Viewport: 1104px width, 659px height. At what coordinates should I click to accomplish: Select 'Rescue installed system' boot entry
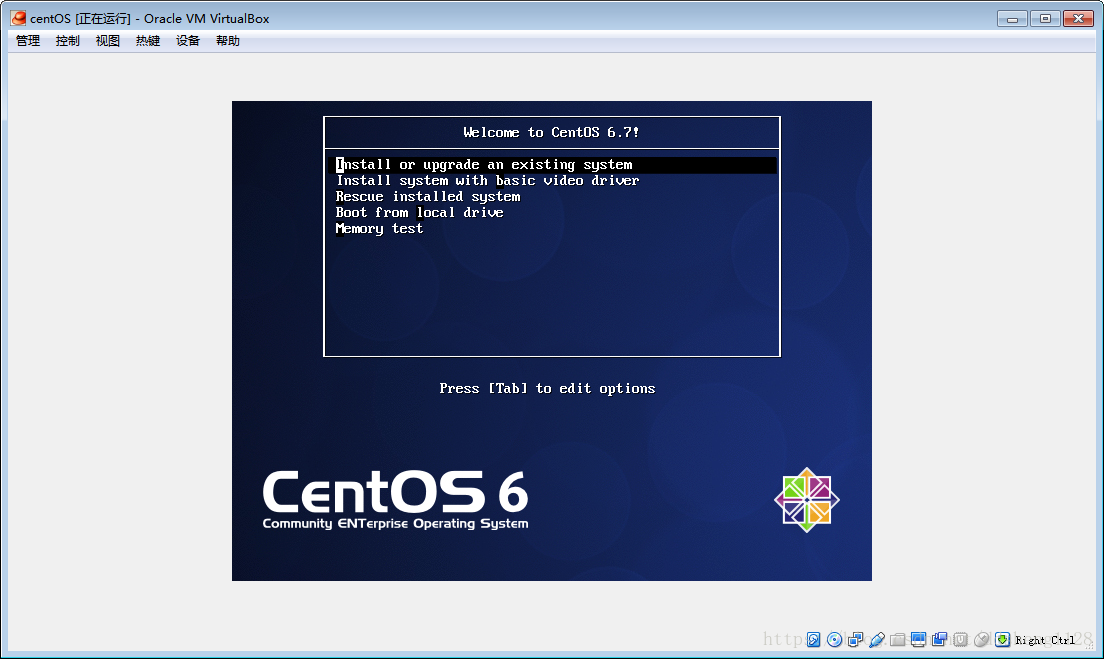click(428, 196)
